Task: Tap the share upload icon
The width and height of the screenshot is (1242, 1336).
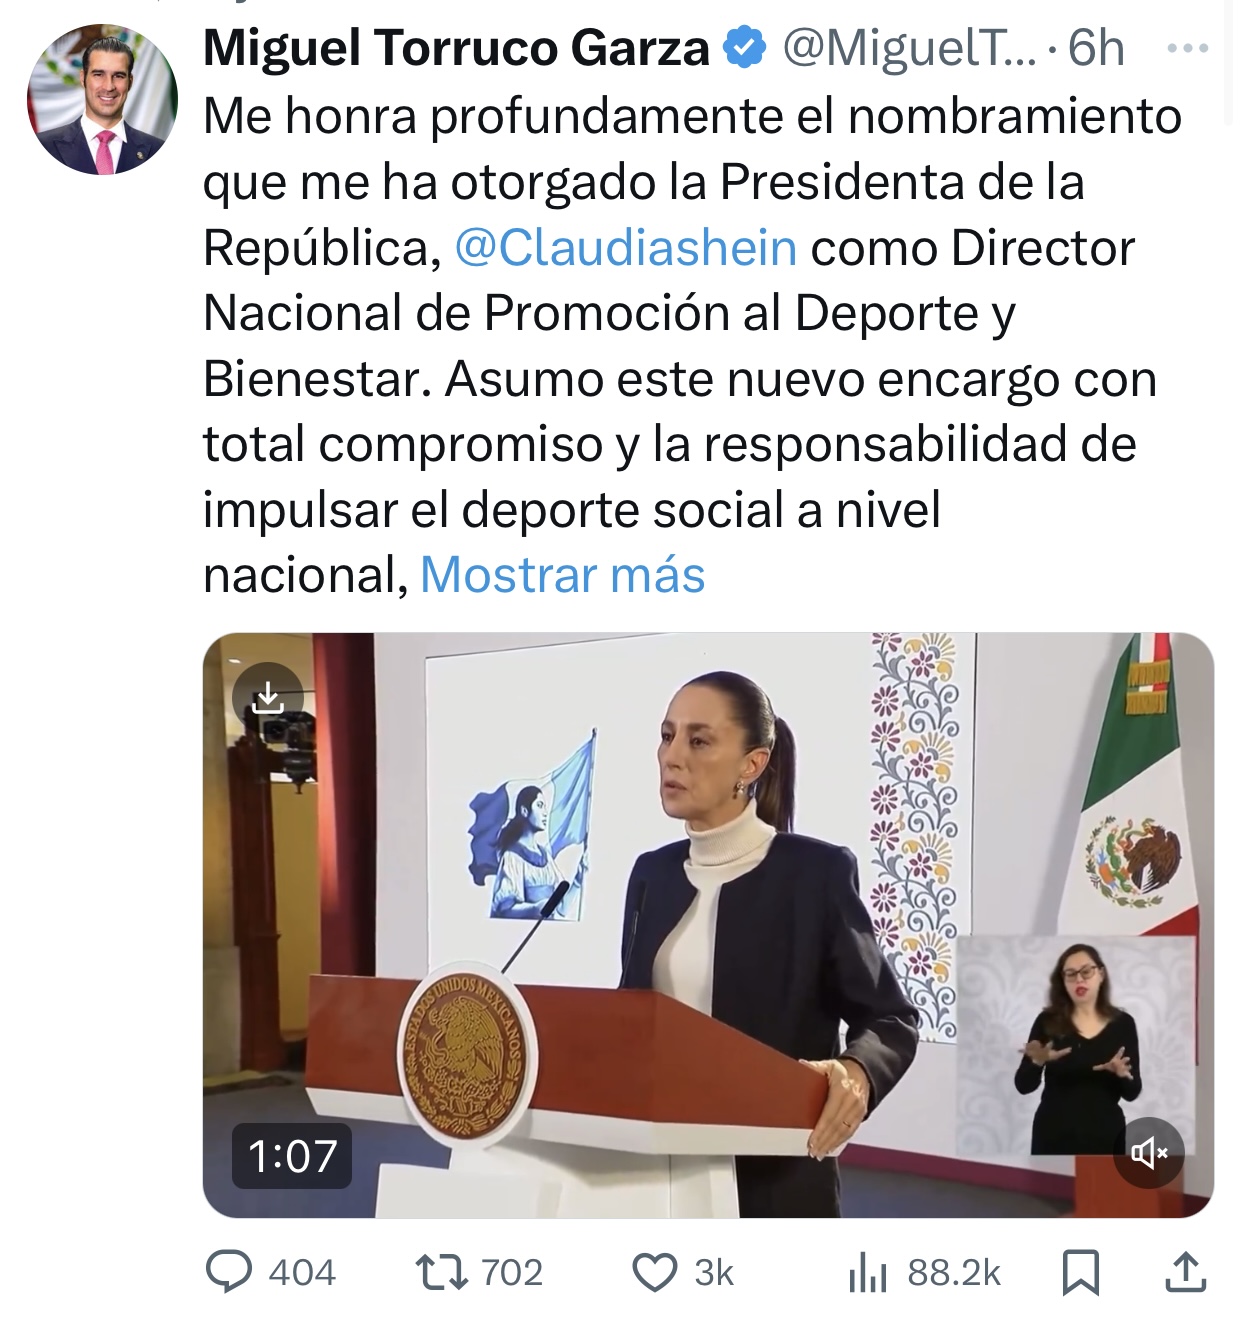Action: pos(1185,1272)
